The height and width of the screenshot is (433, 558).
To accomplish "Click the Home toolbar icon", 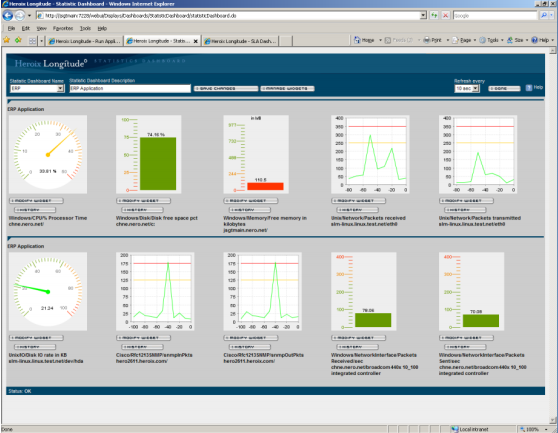I will point(357,40).
